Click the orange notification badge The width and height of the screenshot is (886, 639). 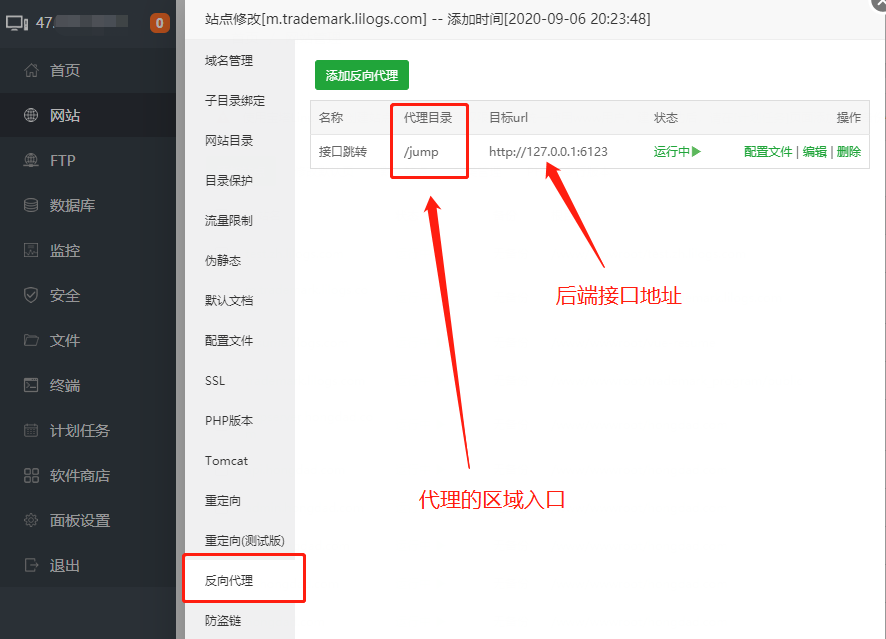click(159, 23)
